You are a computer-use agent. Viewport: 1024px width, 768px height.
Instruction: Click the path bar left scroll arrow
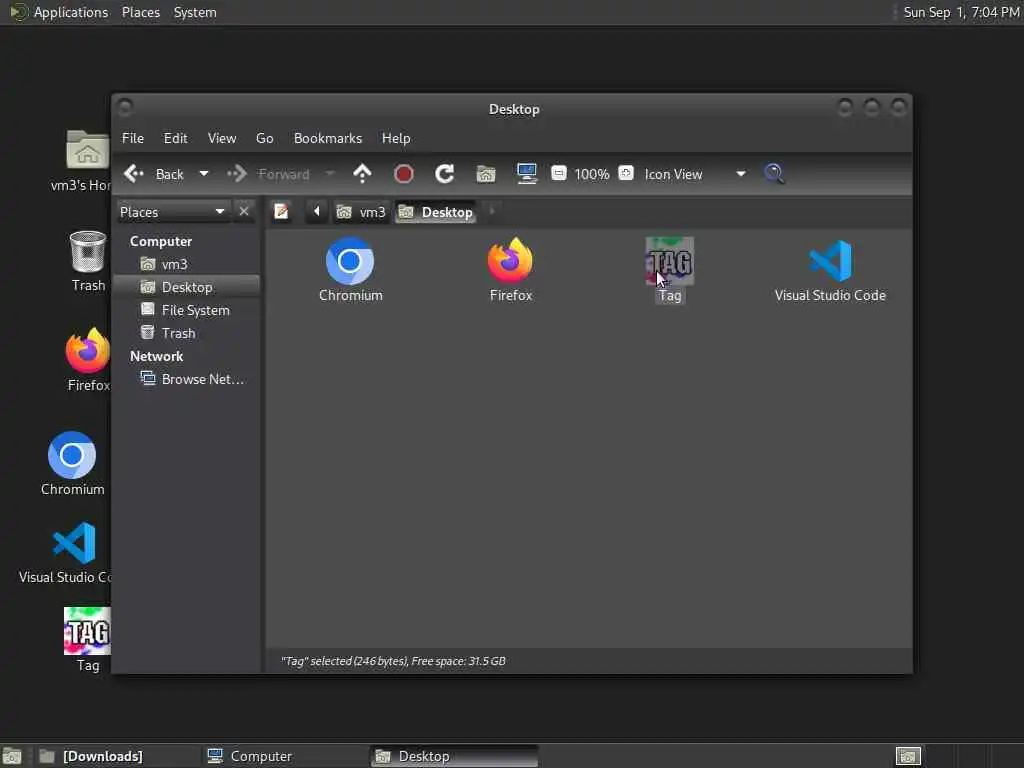(317, 212)
